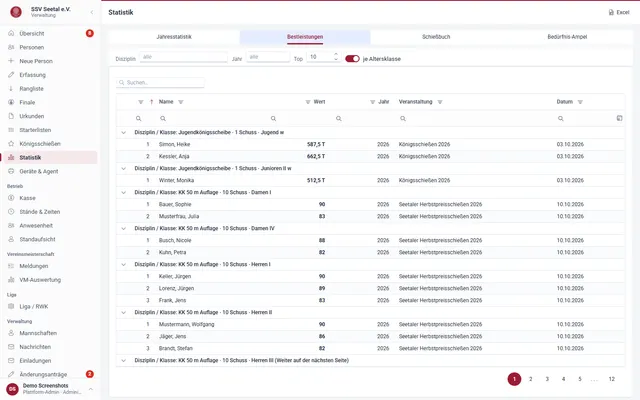This screenshot has width=640, height=400.
Task: Go to page 5
Action: [580, 379]
